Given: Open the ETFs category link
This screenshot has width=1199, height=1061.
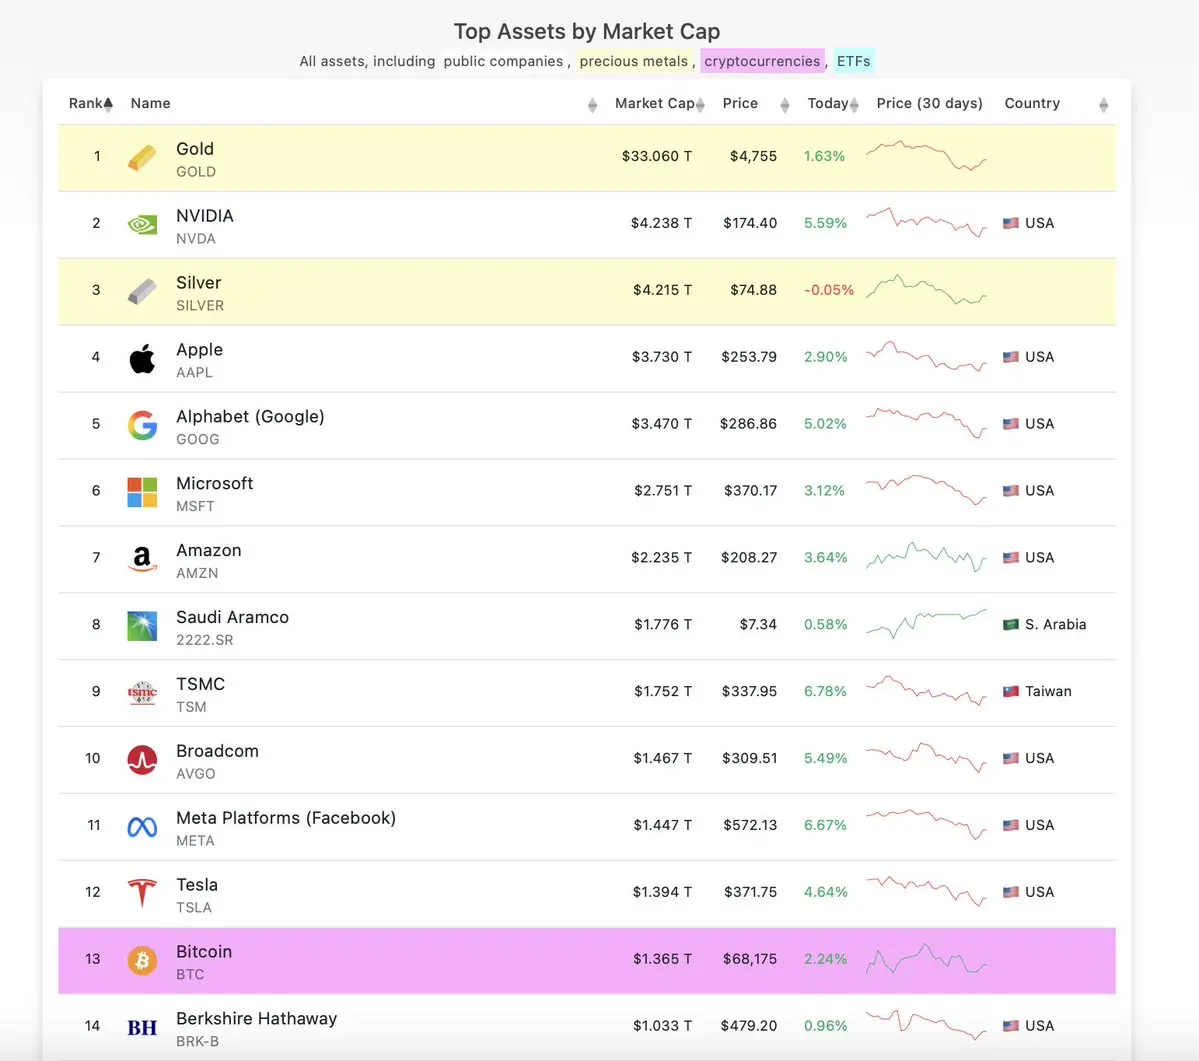Looking at the screenshot, I should 853,62.
